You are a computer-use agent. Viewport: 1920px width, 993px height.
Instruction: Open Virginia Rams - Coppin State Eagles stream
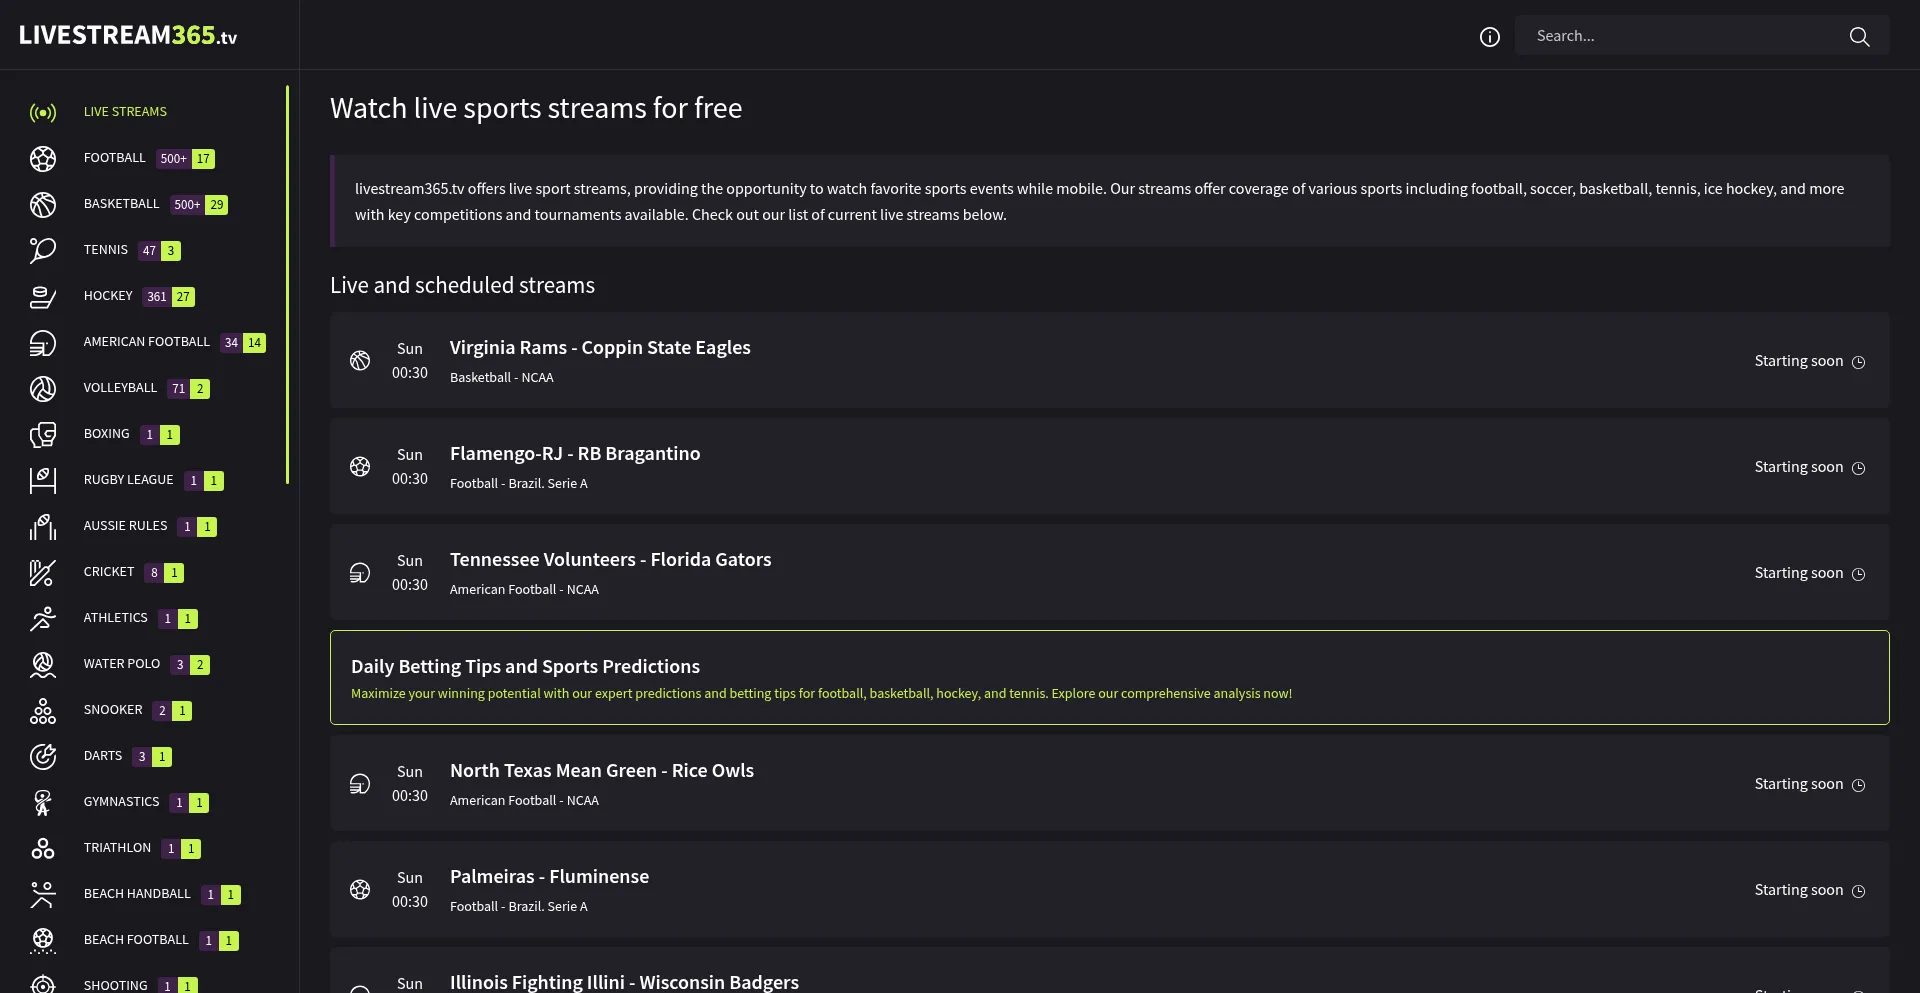[599, 348]
